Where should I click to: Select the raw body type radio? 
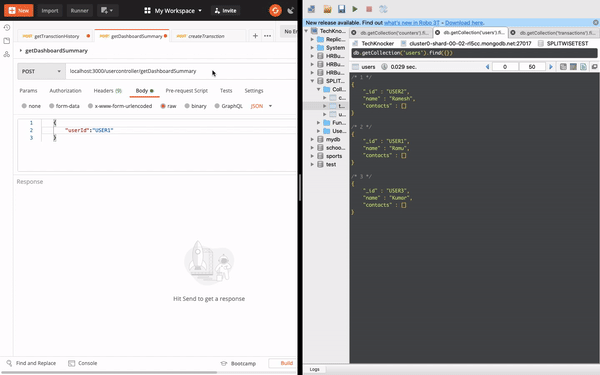click(x=163, y=106)
